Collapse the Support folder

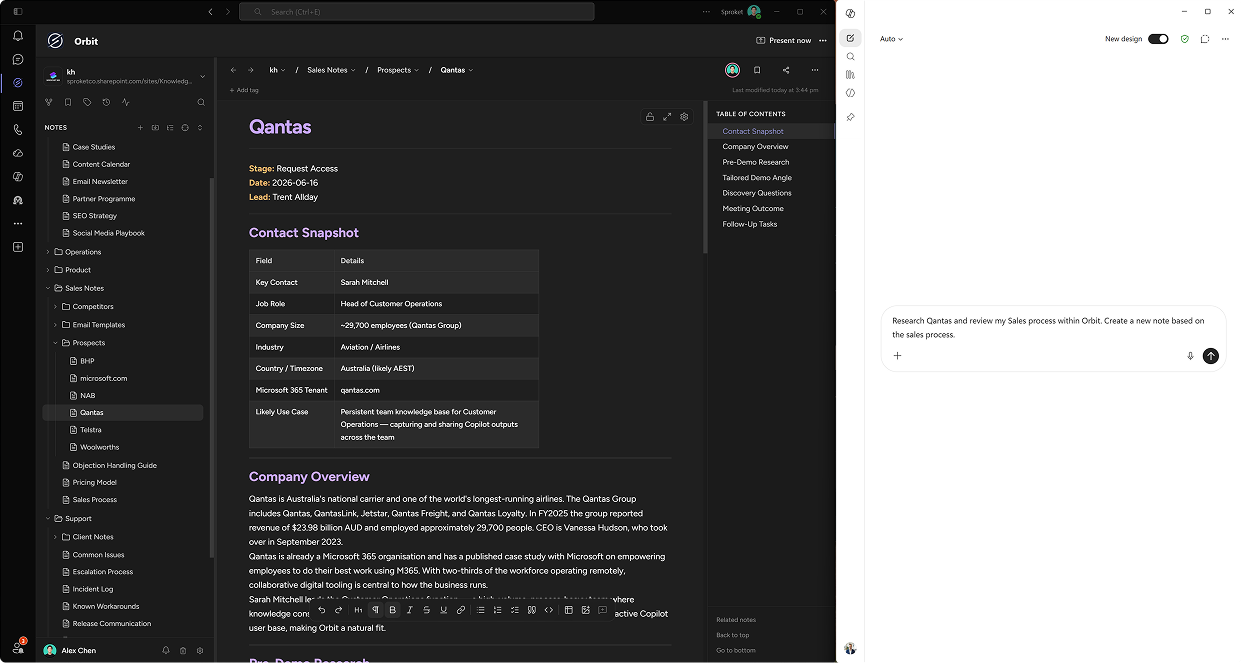pos(48,519)
